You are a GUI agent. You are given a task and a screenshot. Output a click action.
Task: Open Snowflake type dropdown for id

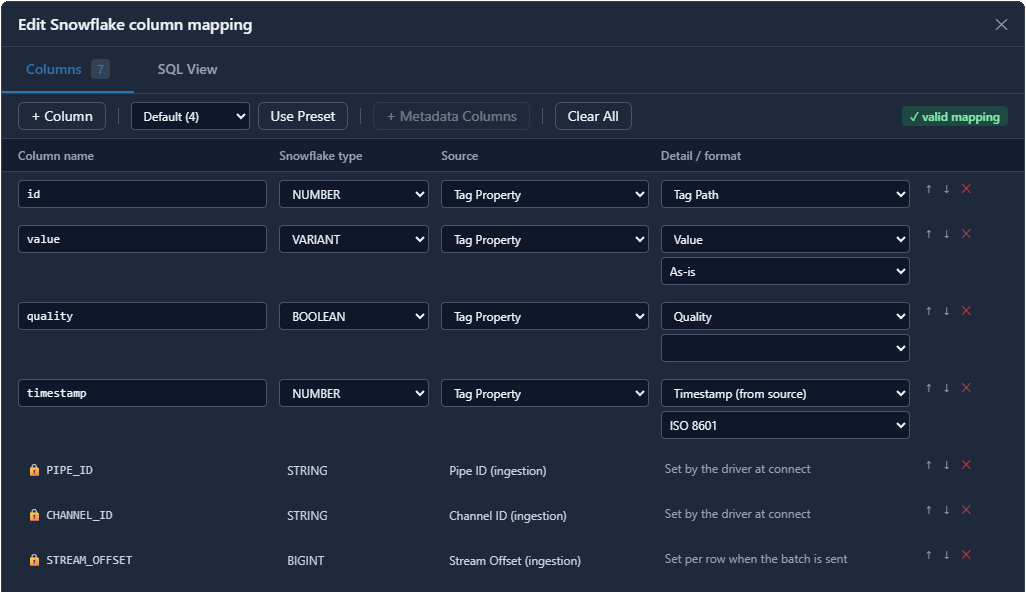(354, 194)
